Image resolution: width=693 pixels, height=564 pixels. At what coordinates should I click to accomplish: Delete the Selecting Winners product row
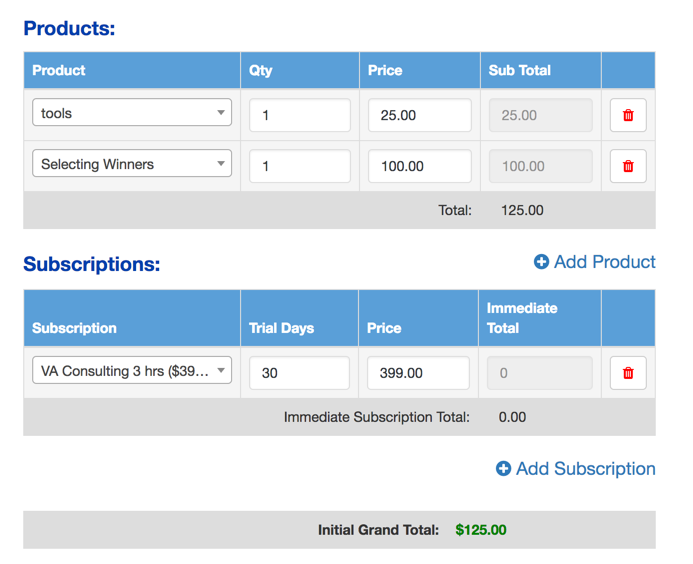[628, 166]
